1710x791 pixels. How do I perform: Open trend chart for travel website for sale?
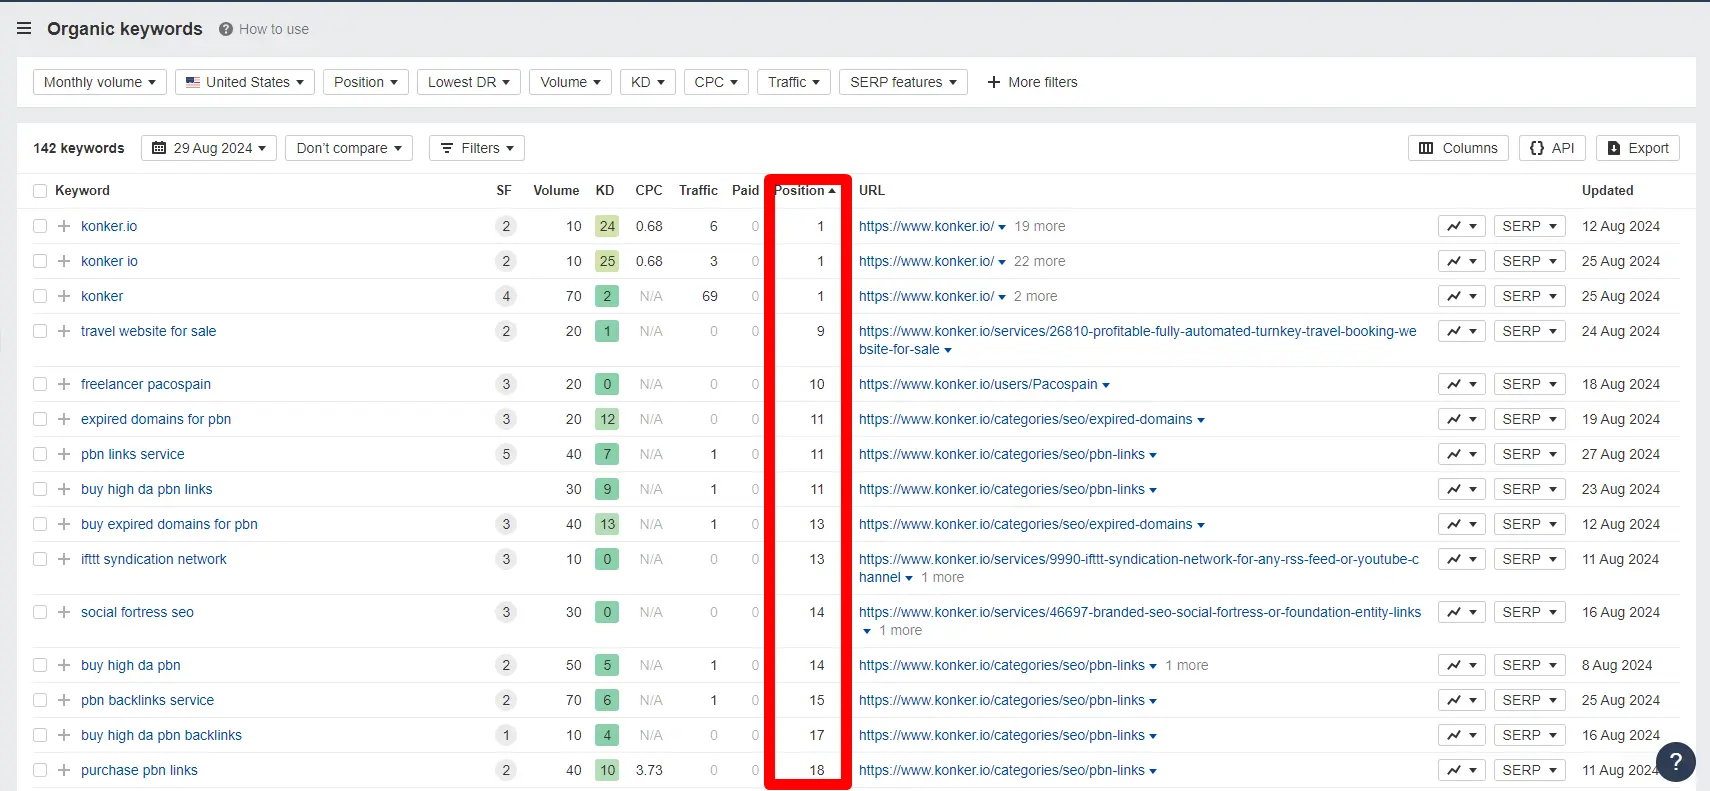tap(1461, 331)
